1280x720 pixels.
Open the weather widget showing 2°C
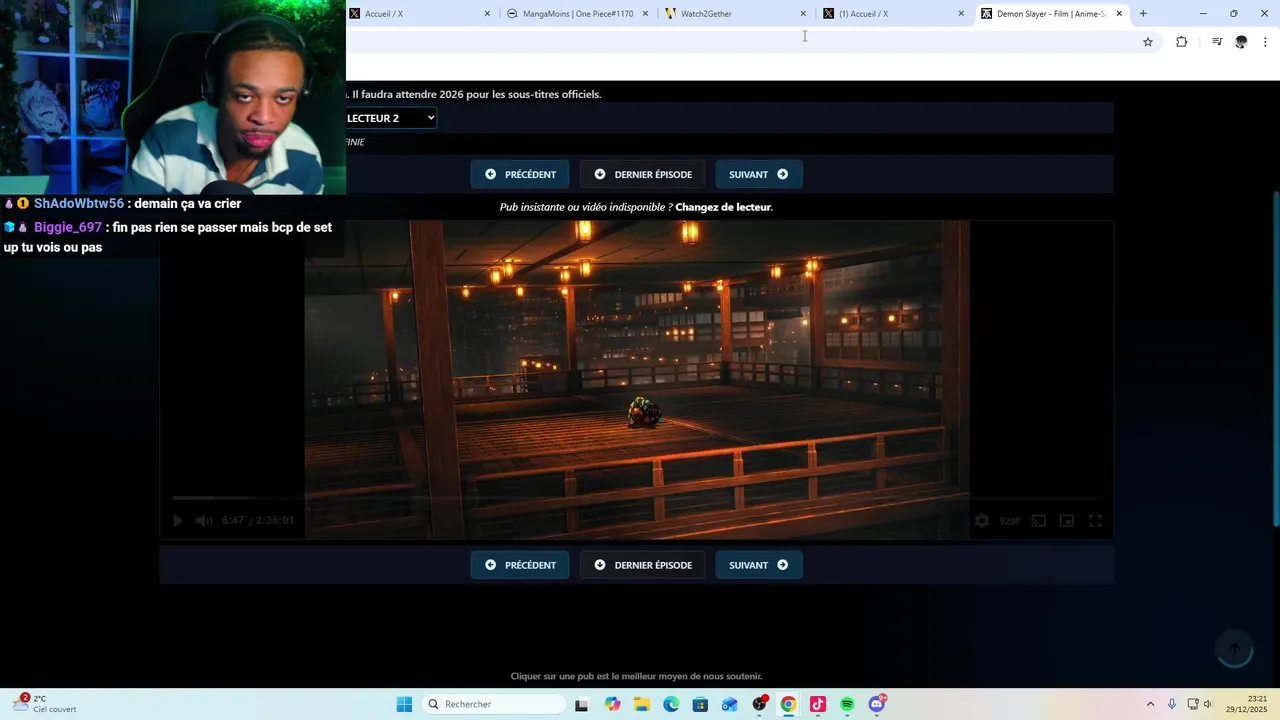coord(46,704)
